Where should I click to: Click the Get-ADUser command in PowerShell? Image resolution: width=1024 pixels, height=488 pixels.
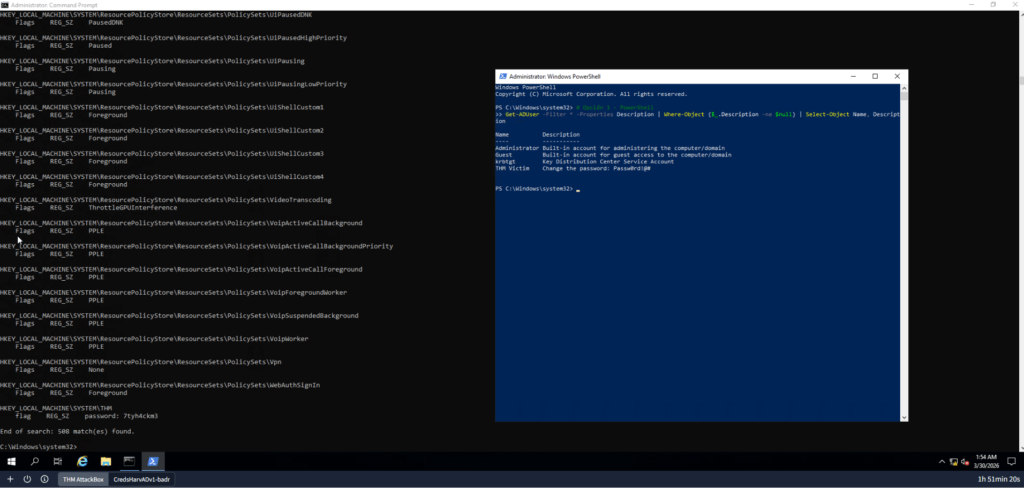click(522, 114)
